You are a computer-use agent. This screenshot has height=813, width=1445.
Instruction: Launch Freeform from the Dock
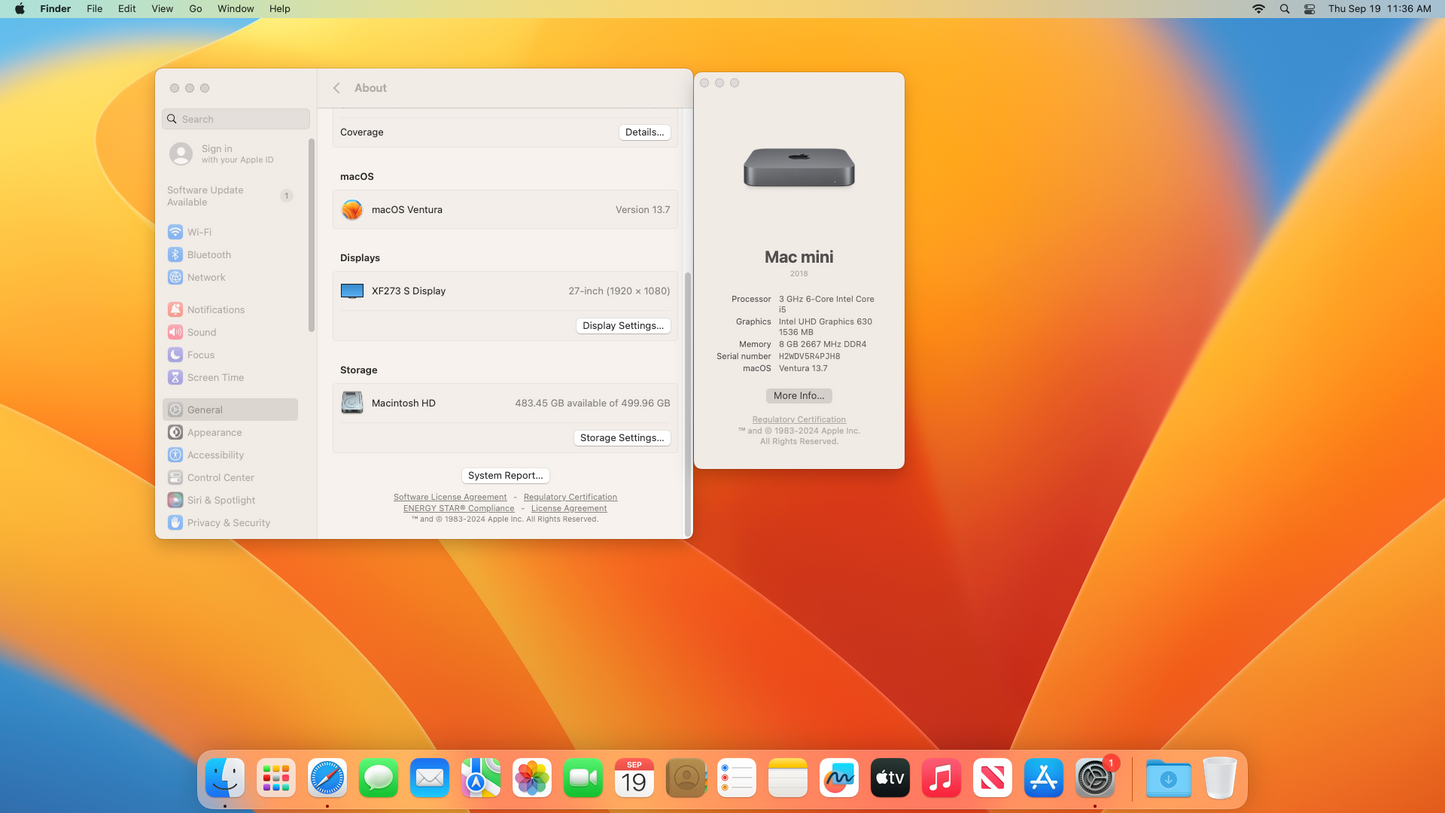pos(838,778)
